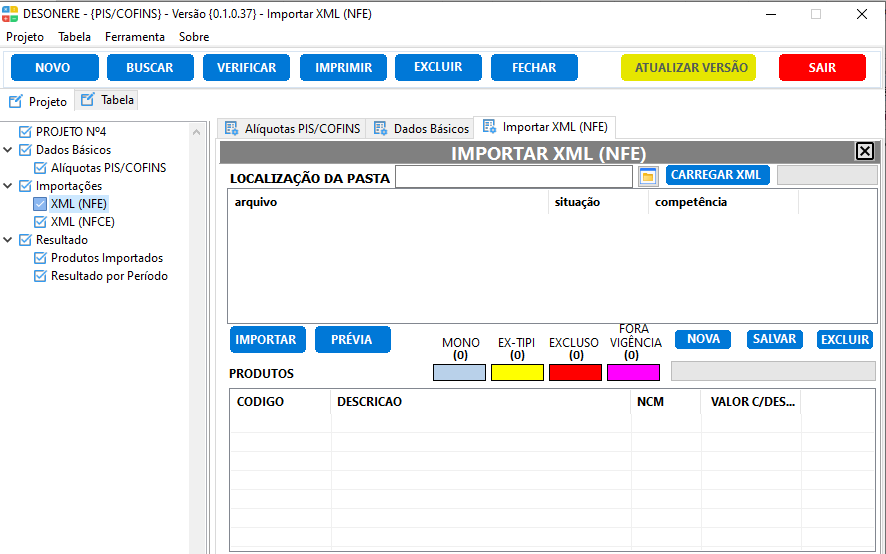Open the Sobre menu
The height and width of the screenshot is (554, 886).
click(x=194, y=37)
